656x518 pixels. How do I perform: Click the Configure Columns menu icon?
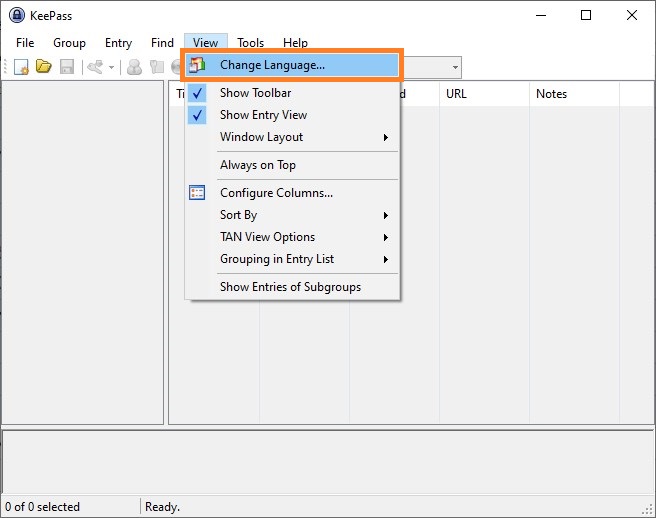[197, 193]
